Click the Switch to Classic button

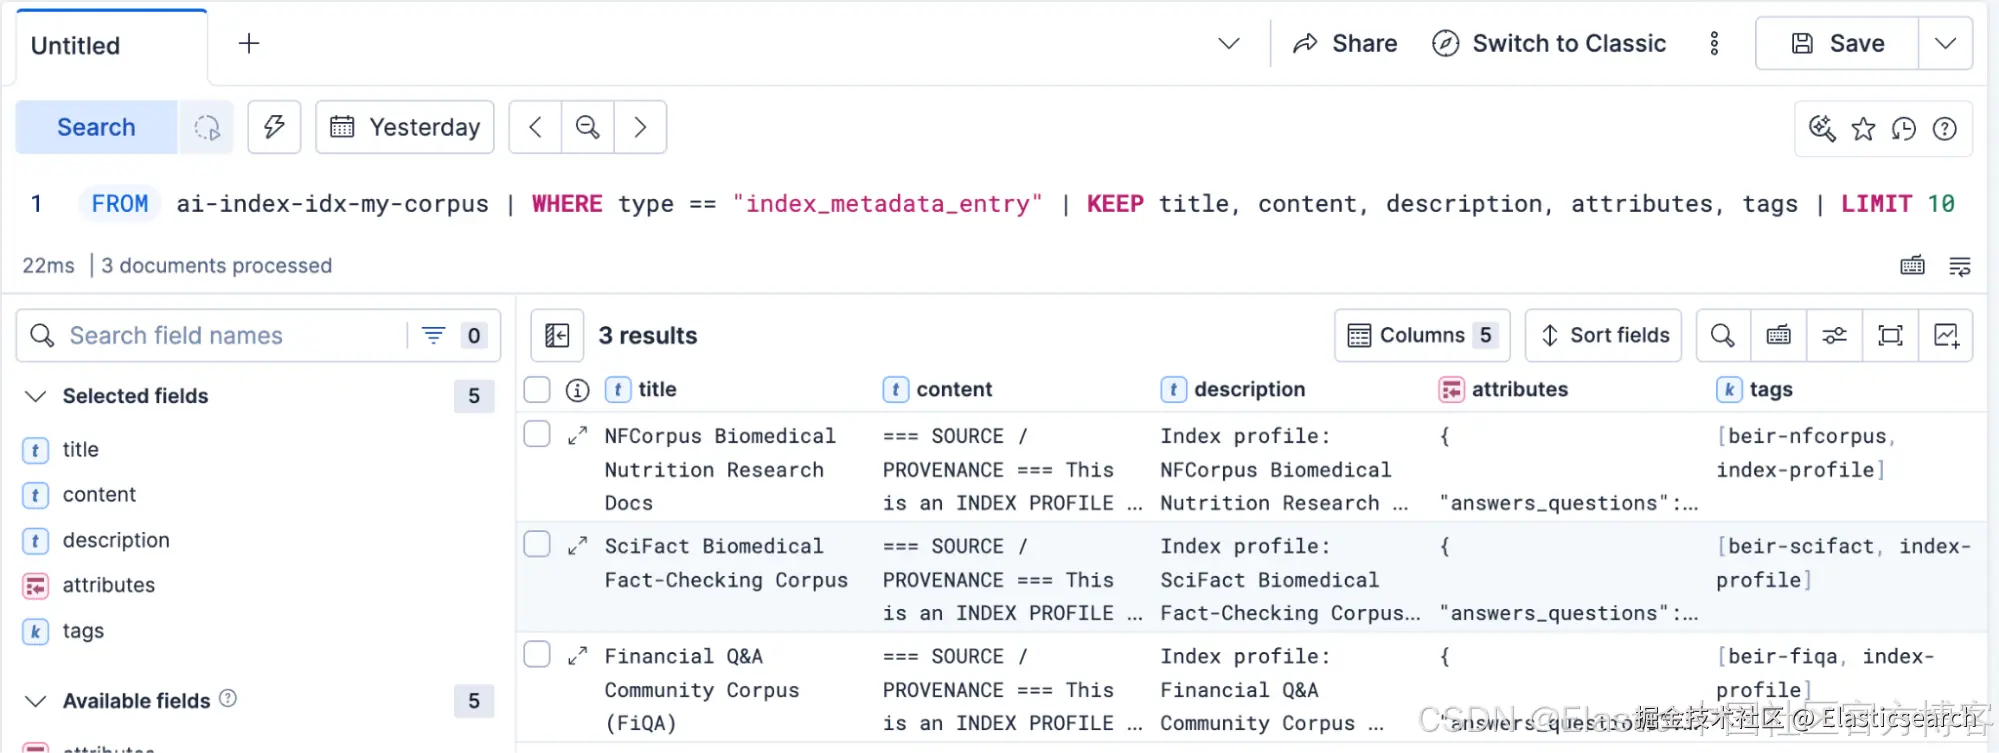[x=1549, y=43]
